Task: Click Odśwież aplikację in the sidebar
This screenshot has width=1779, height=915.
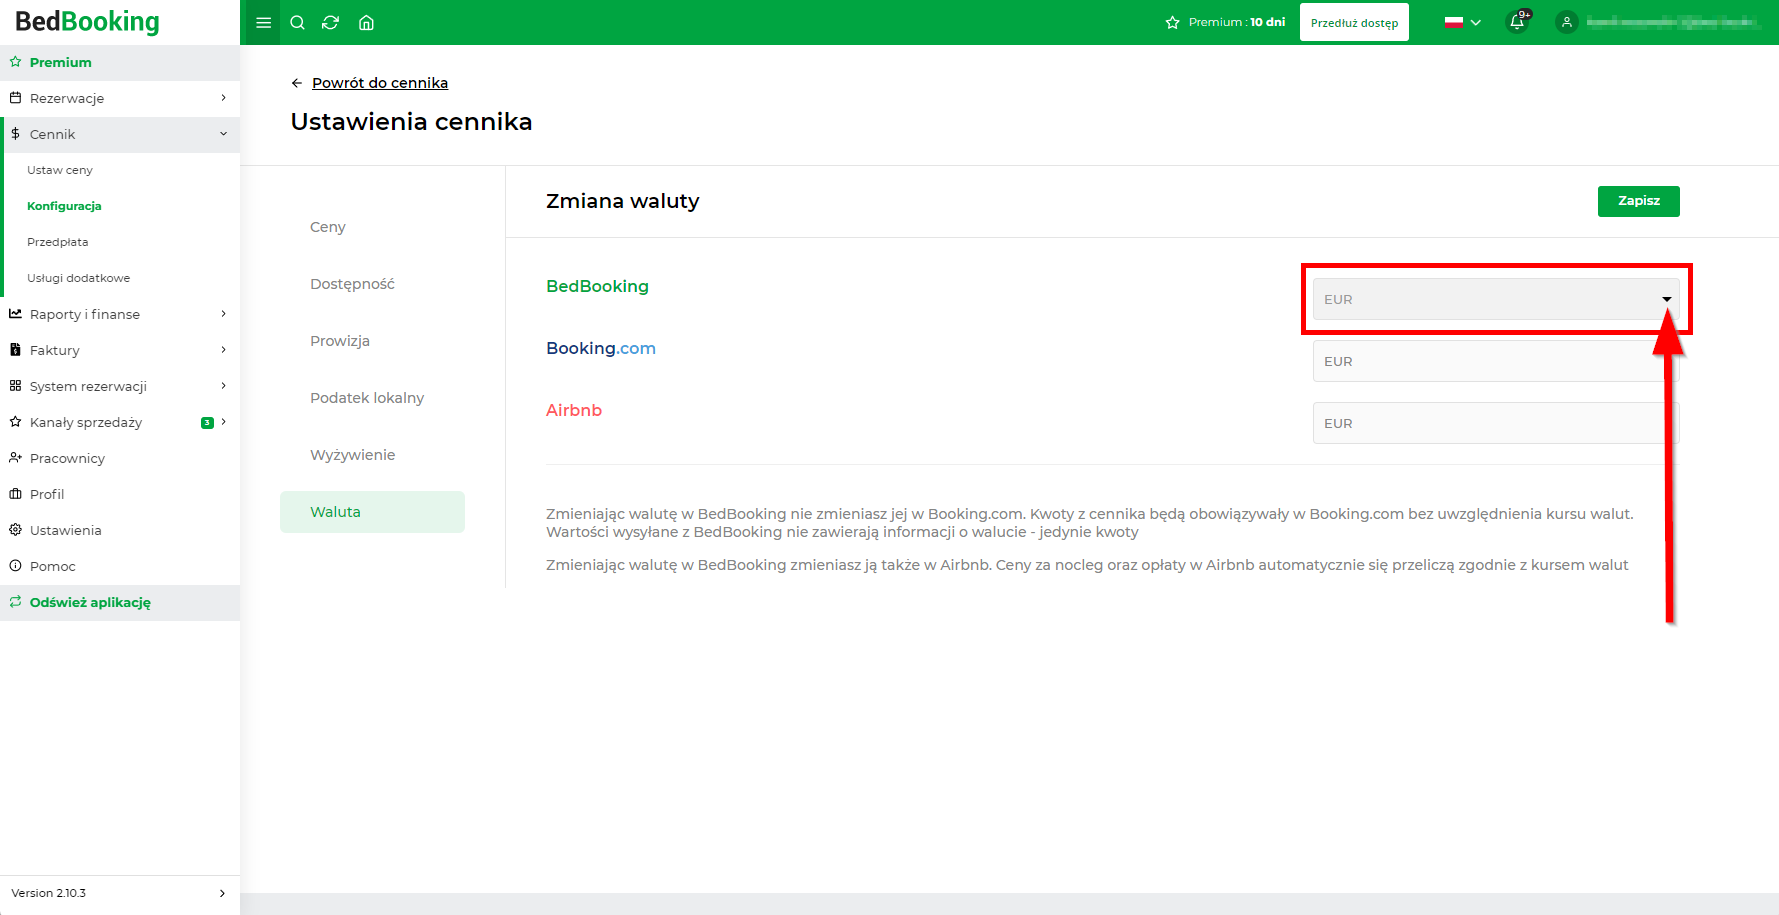Action: click(120, 602)
